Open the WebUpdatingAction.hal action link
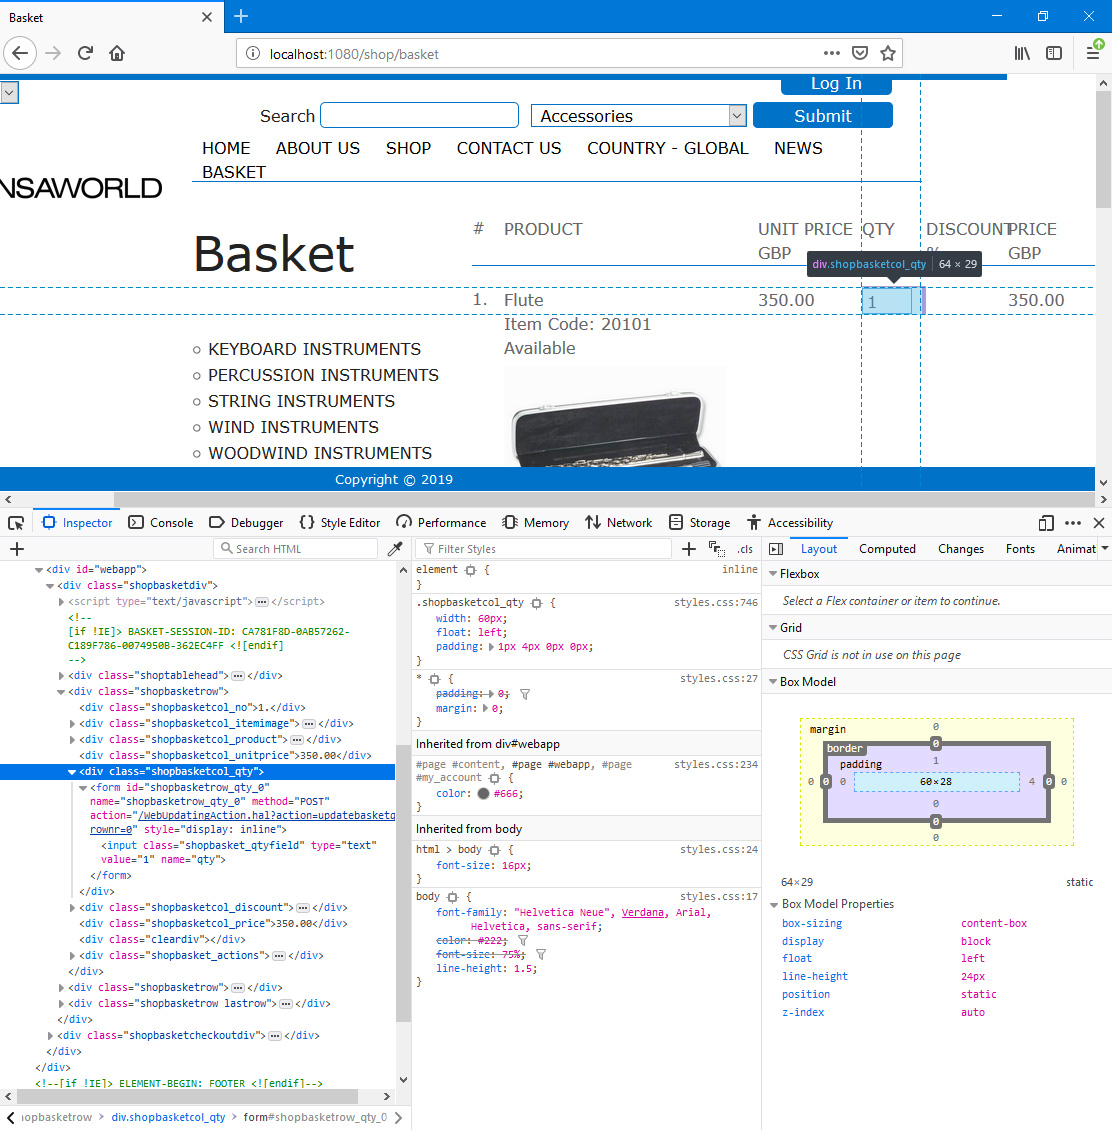The width and height of the screenshot is (1112, 1130). tap(267, 816)
